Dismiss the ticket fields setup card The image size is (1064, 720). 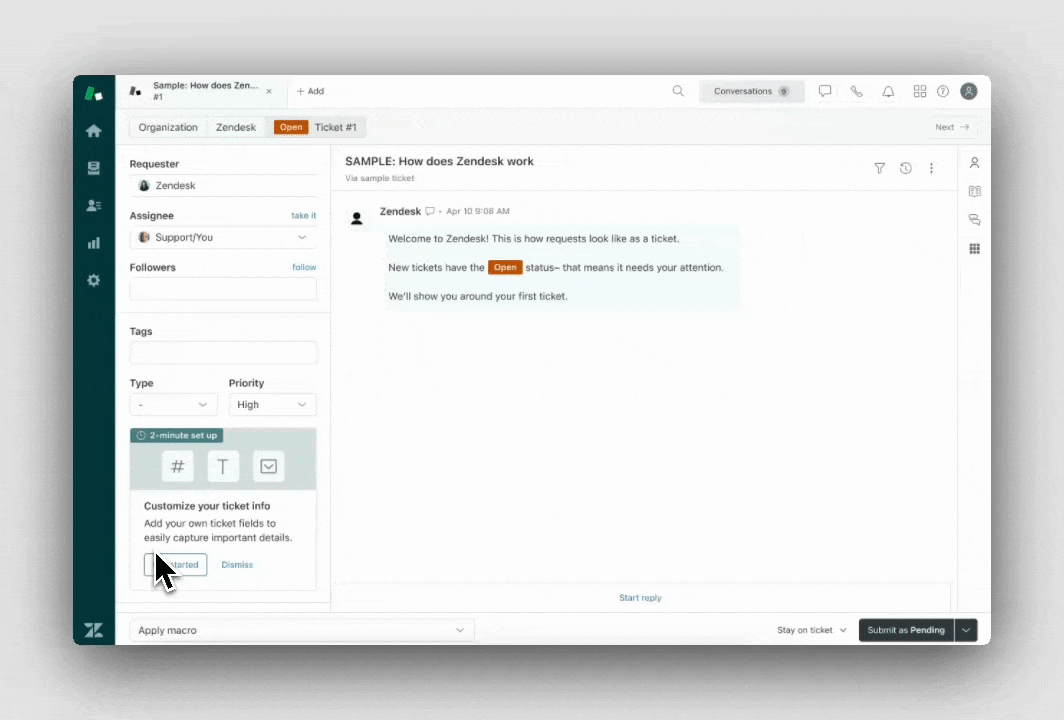(237, 565)
